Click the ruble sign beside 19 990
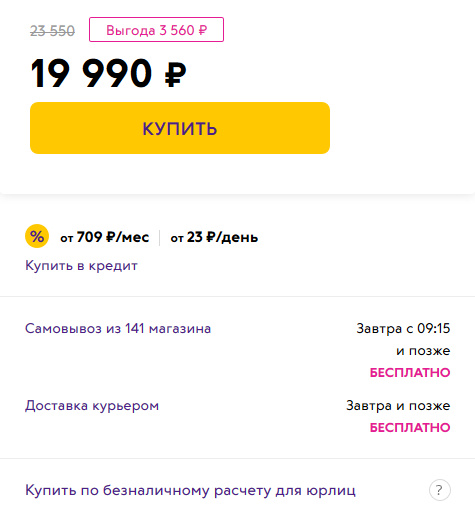Viewport: 475px width, 518px height. 175,75
